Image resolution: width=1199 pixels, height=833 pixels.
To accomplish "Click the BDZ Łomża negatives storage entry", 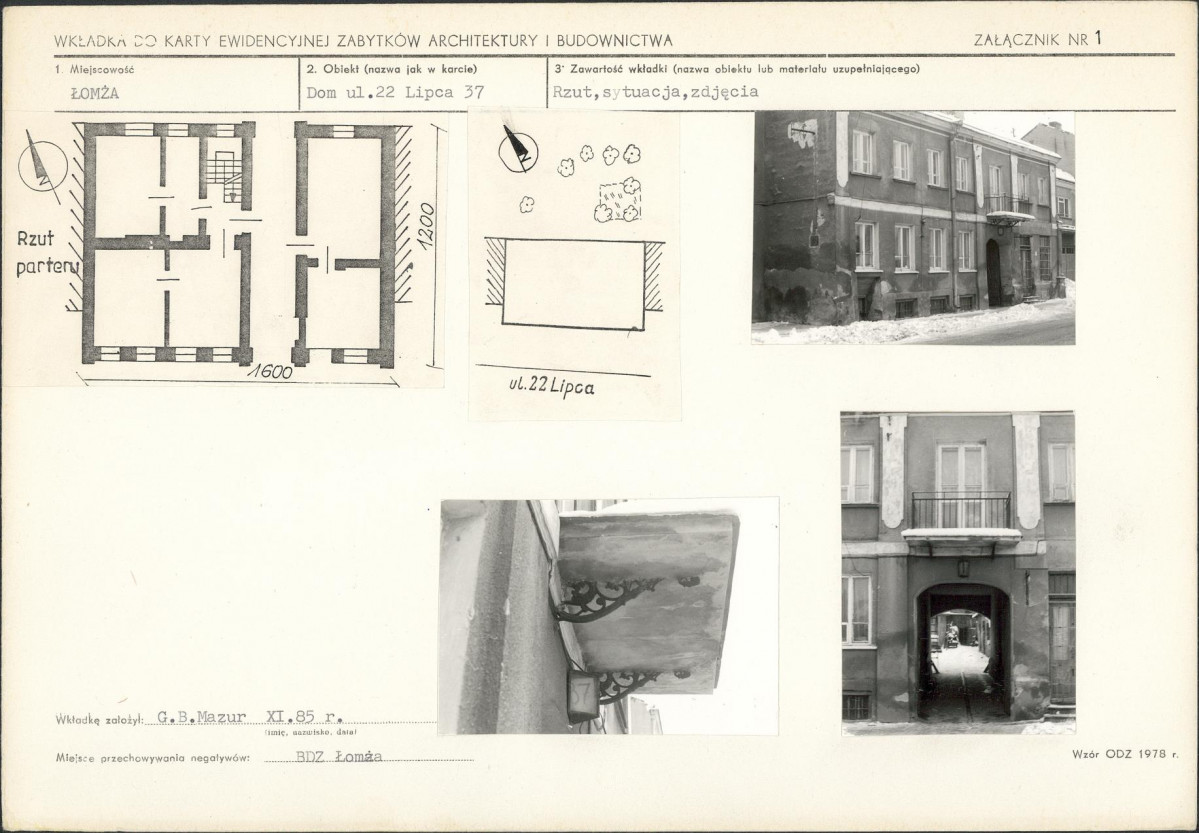I will [x=339, y=757].
